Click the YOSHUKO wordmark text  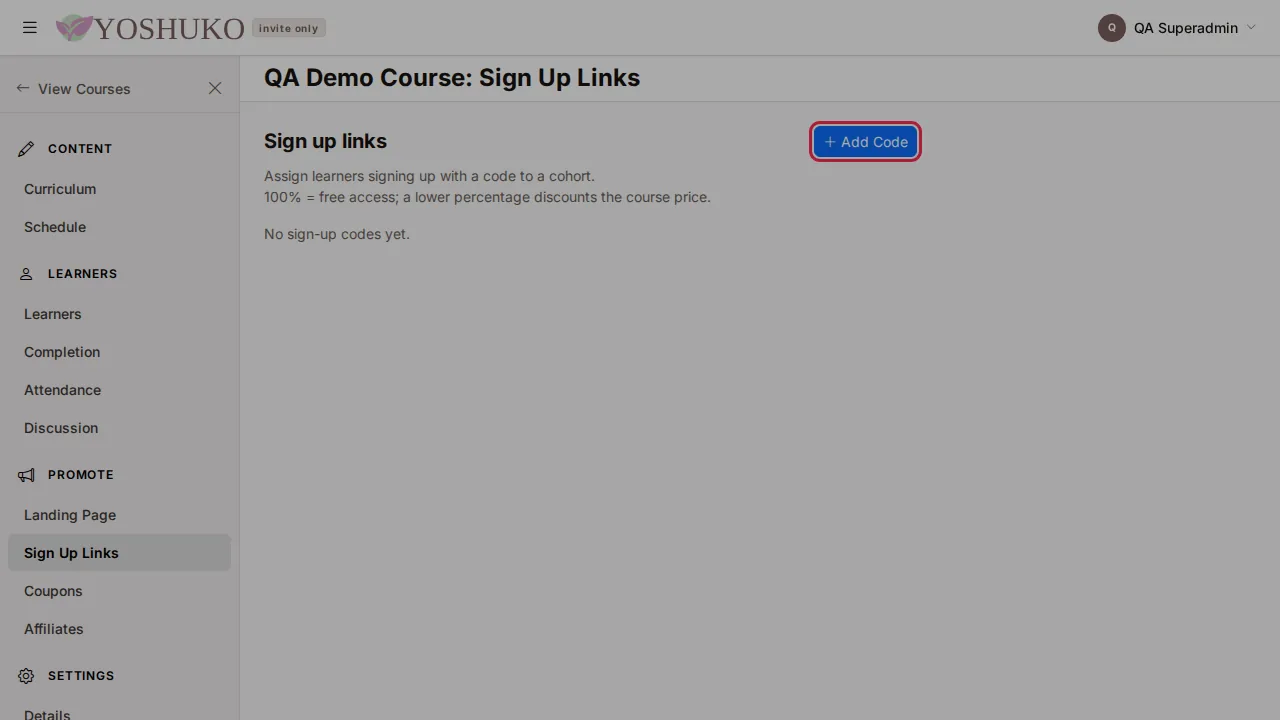(x=169, y=28)
